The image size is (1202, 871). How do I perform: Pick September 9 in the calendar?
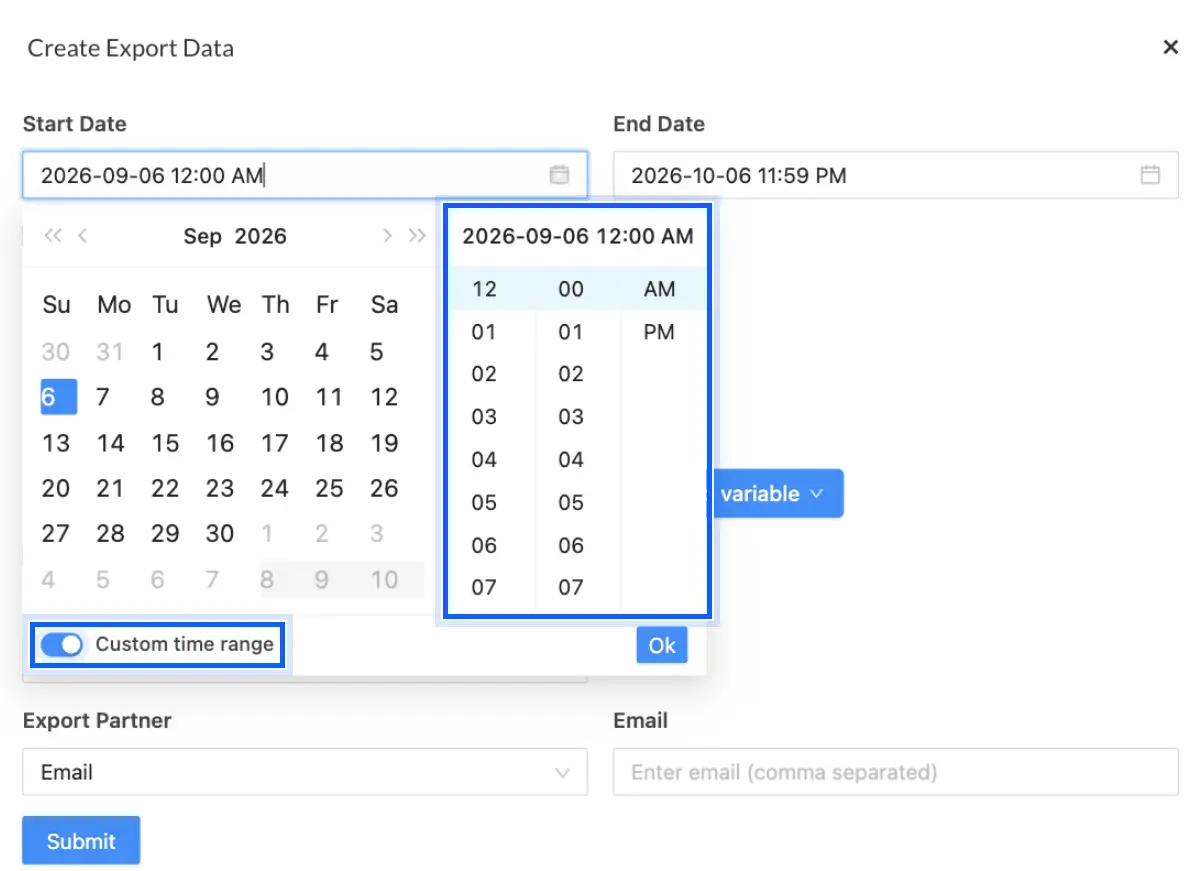pyautogui.click(x=212, y=397)
